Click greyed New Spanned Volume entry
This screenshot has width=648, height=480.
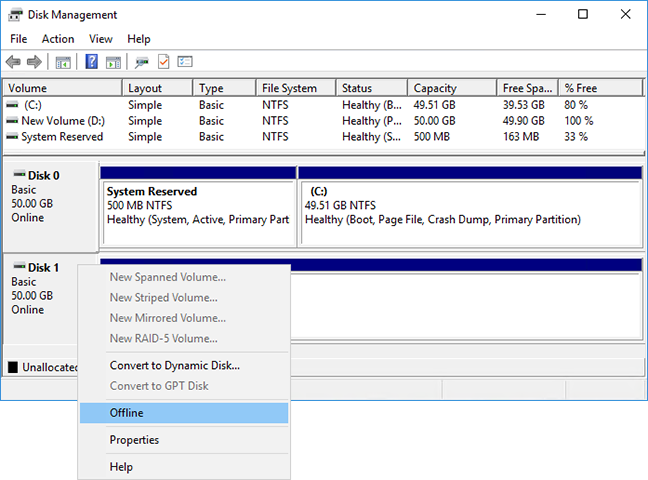[x=184, y=277]
